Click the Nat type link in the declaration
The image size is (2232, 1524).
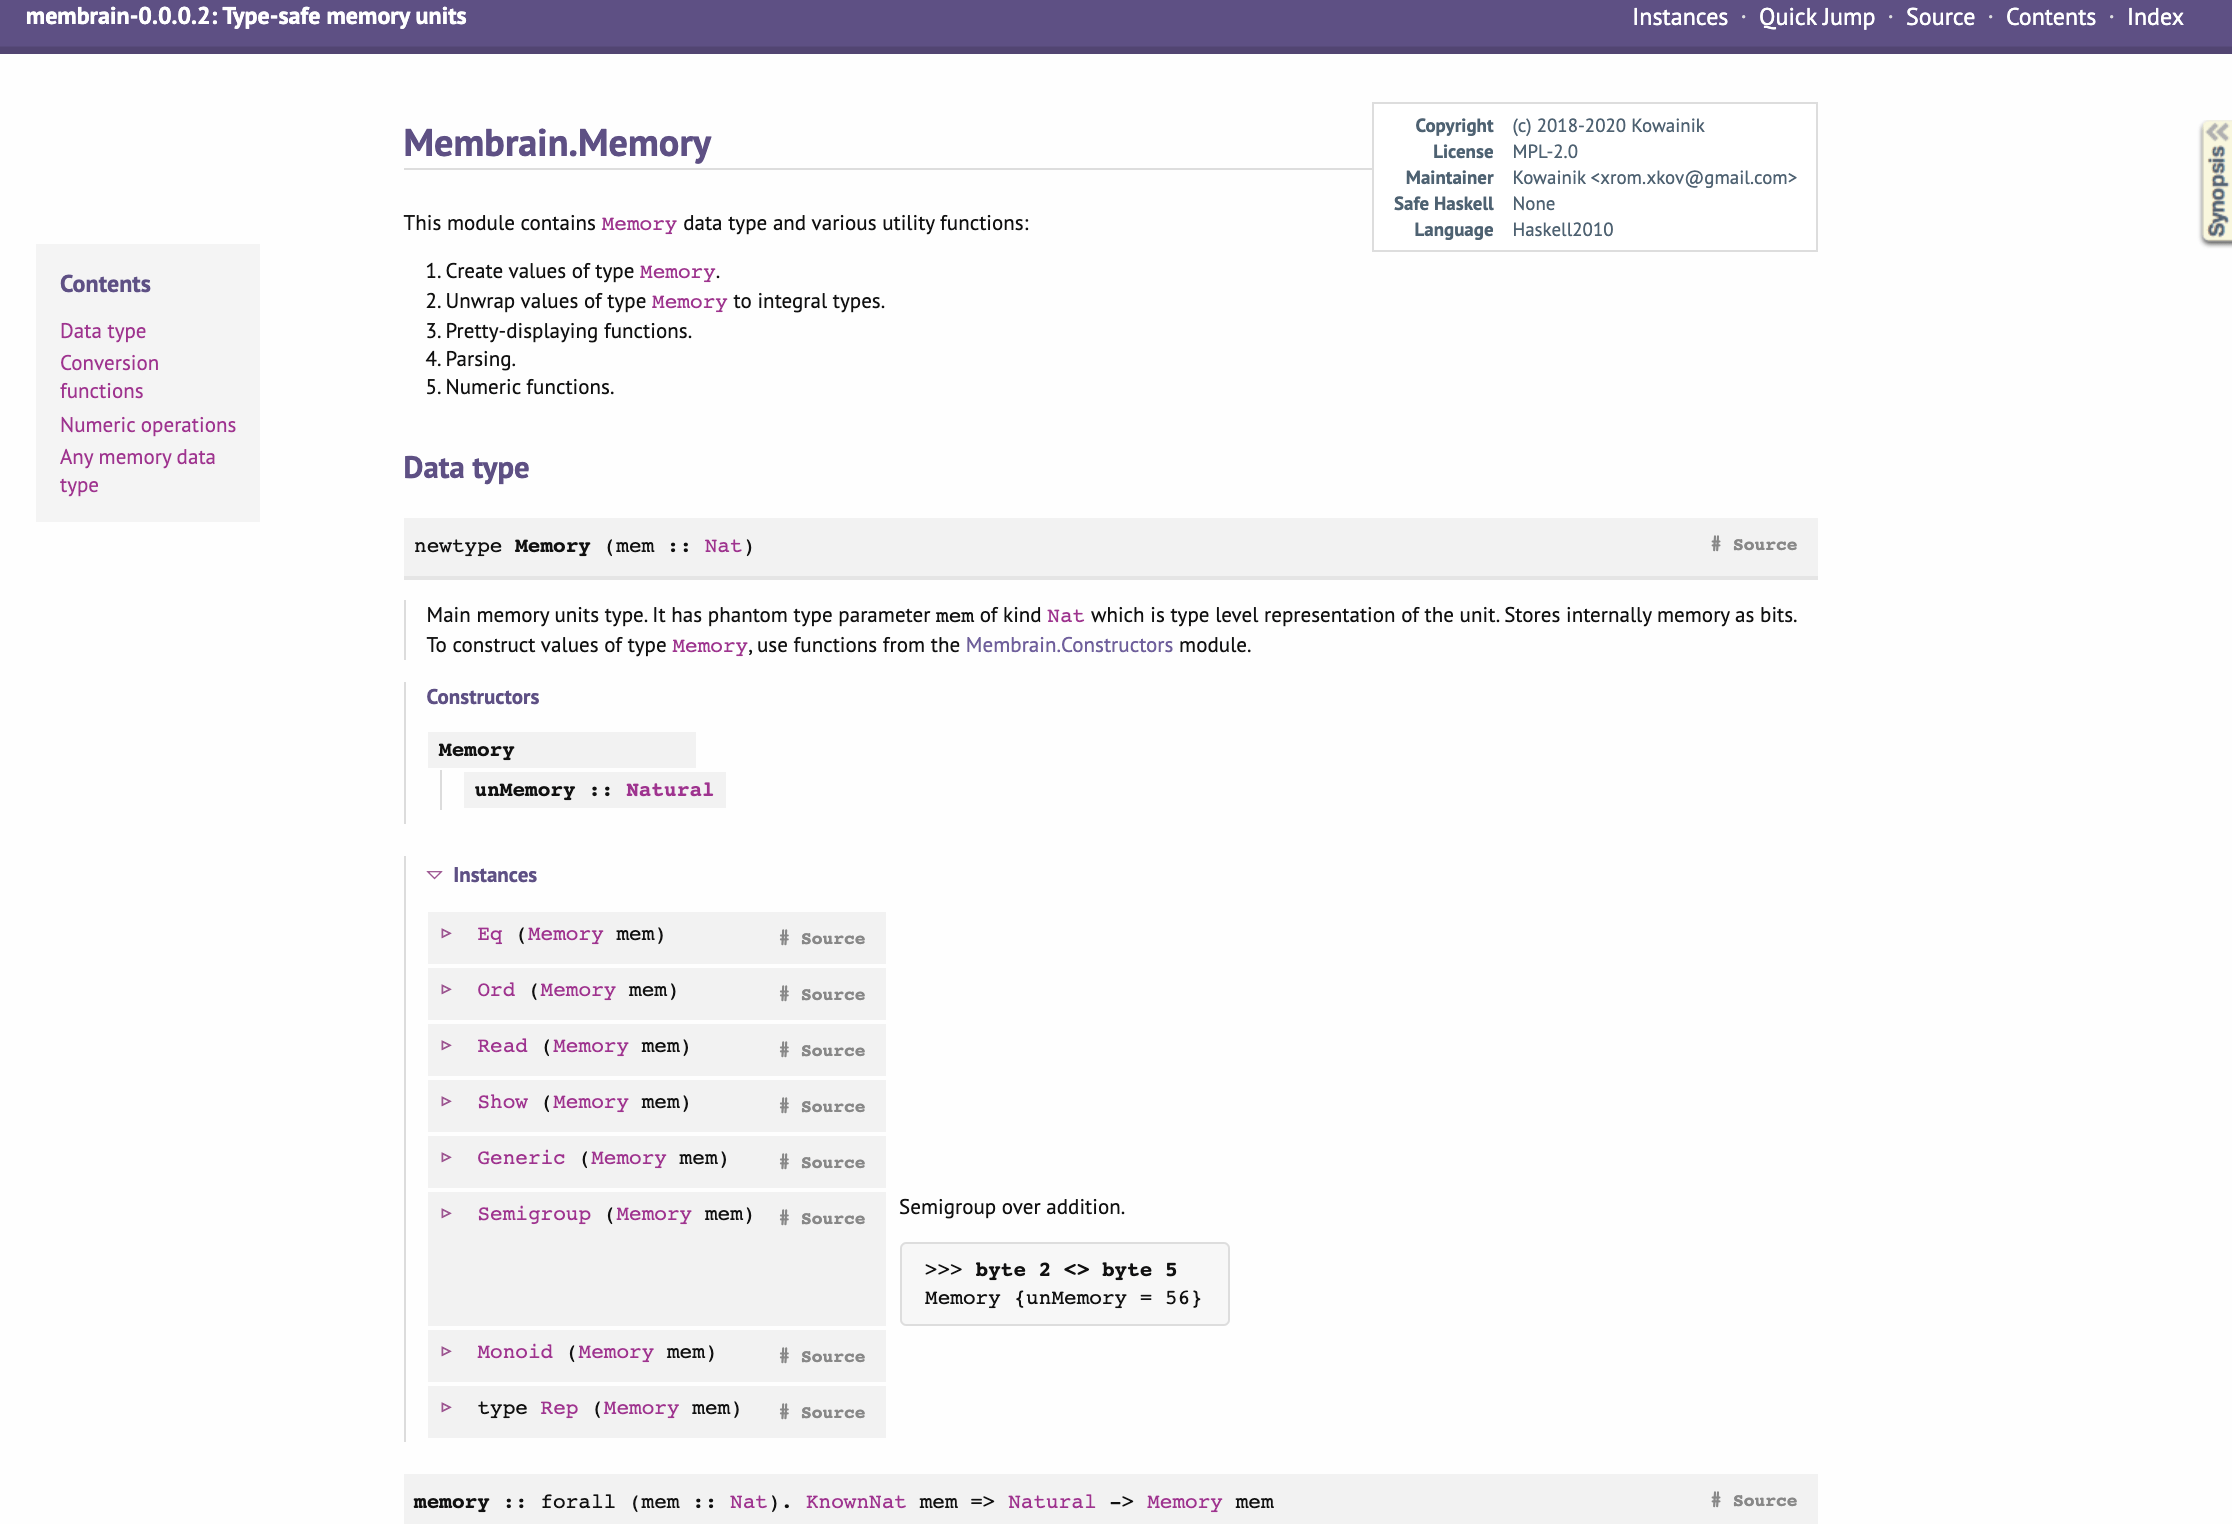[x=722, y=546]
